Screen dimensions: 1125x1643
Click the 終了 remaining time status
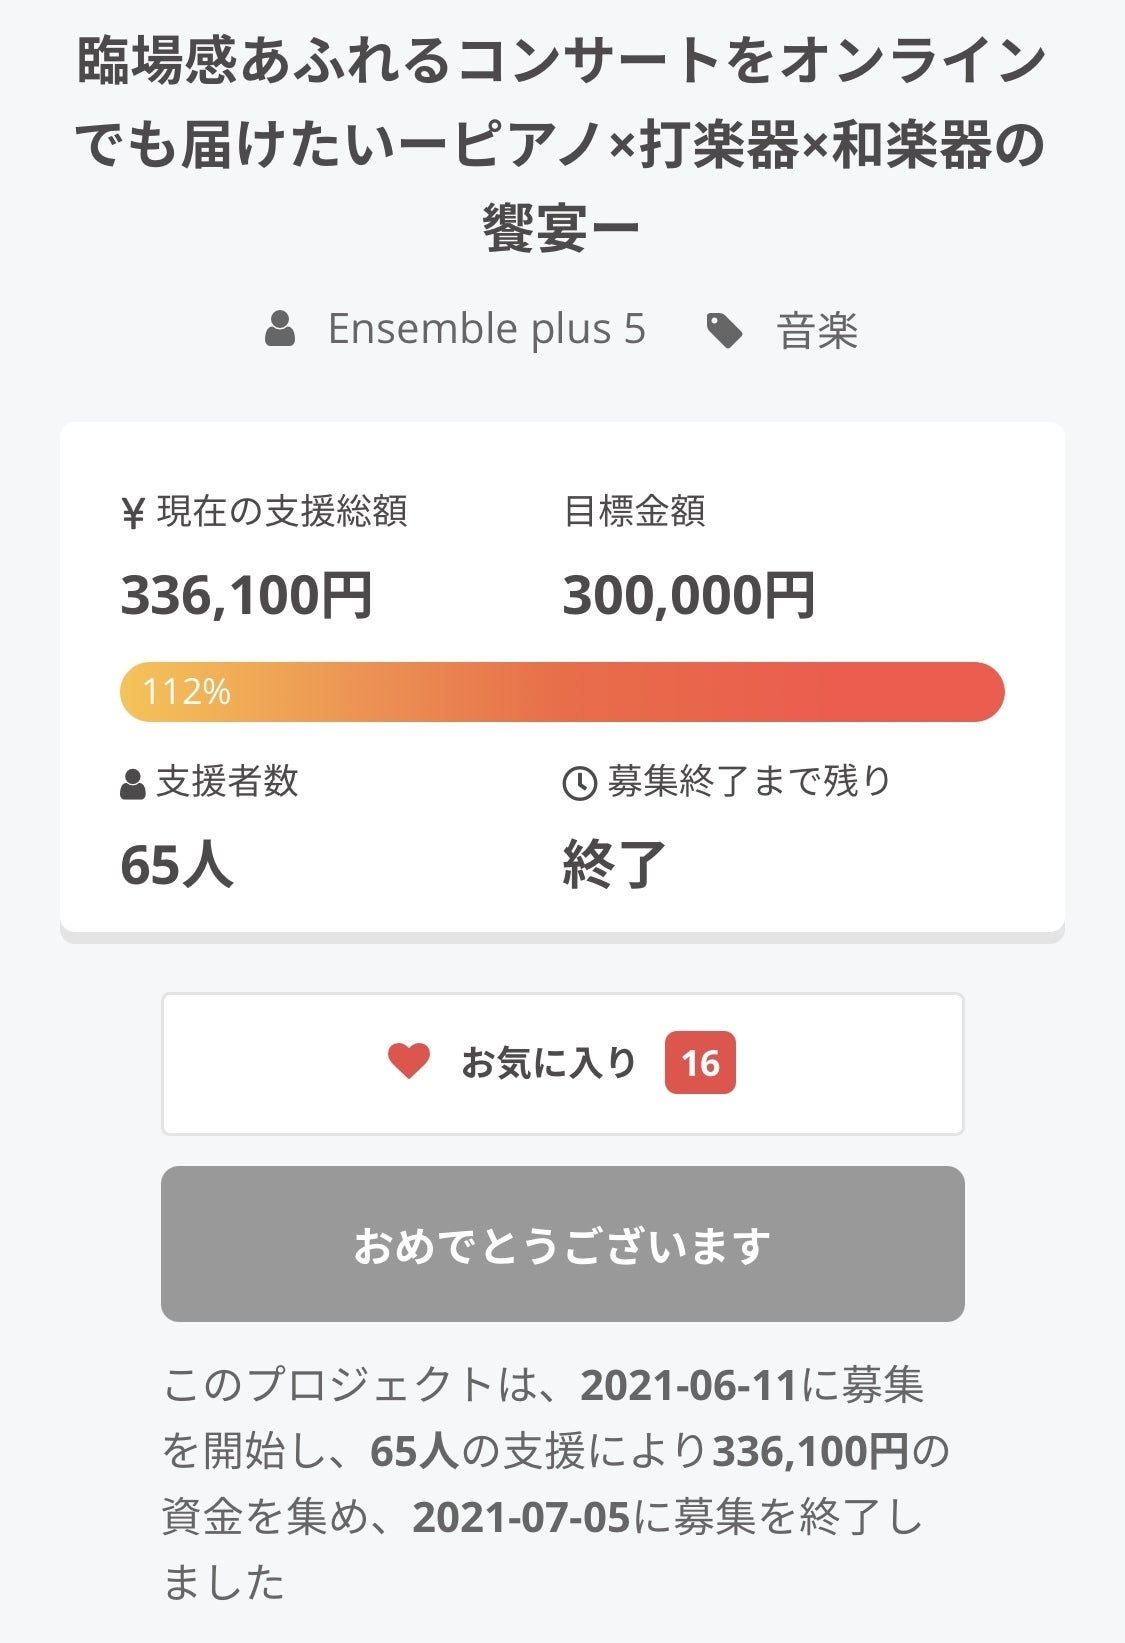[614, 865]
